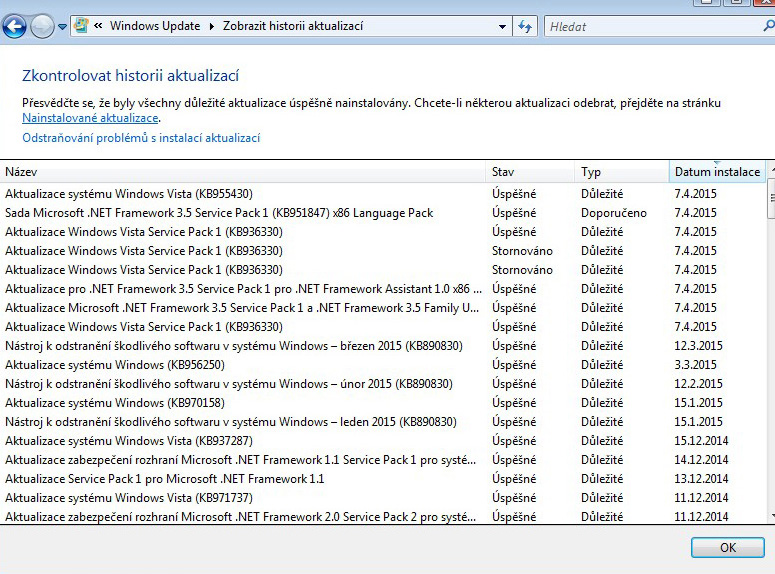The image size is (775, 574).
Task: Click the Refresh button beside address bar
Action: point(525,27)
